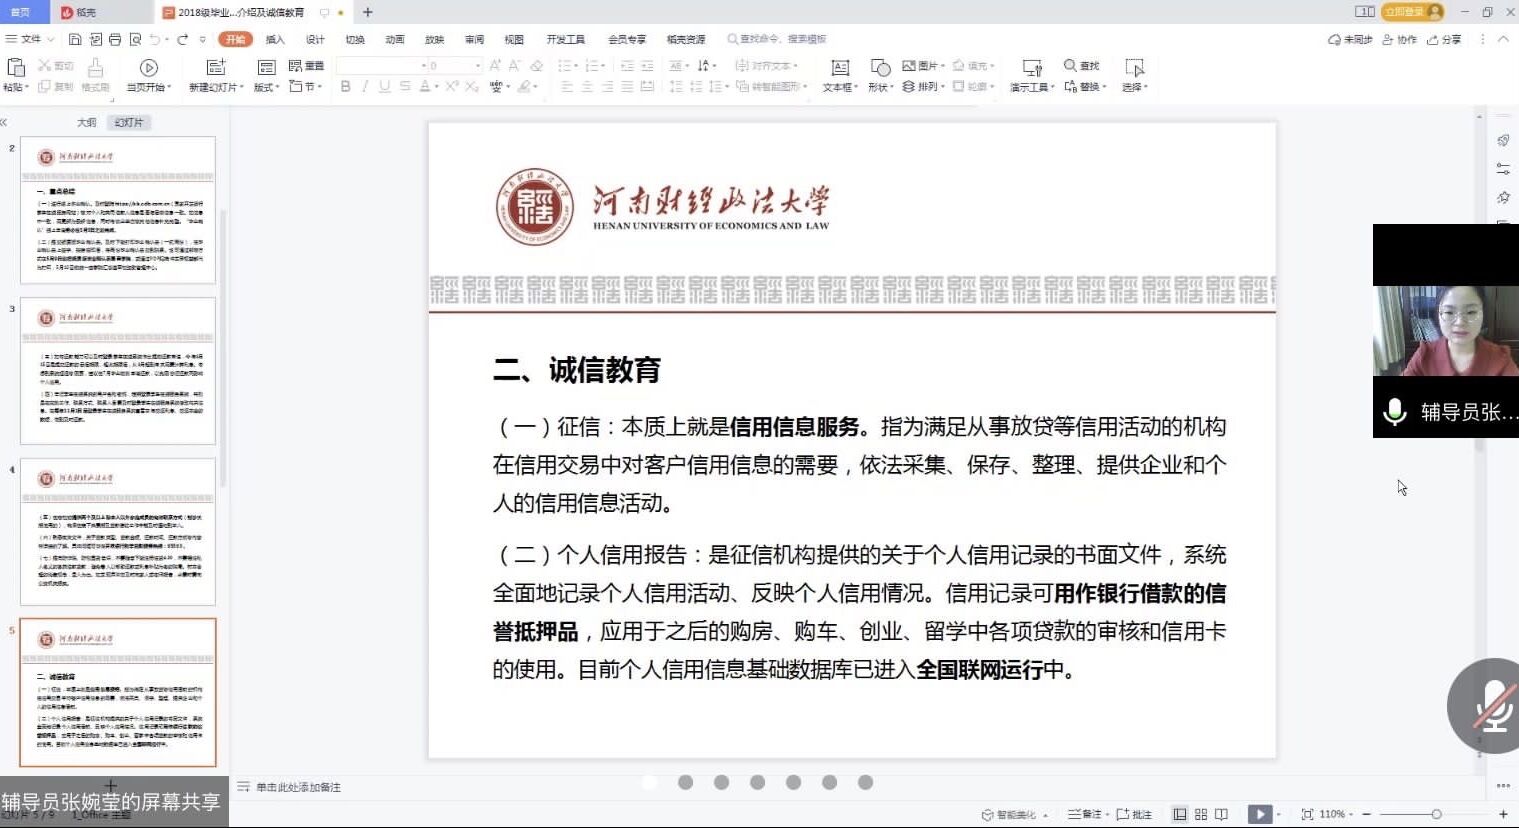1519x828 pixels.
Task: Open the font color picker
Action: click(428, 87)
